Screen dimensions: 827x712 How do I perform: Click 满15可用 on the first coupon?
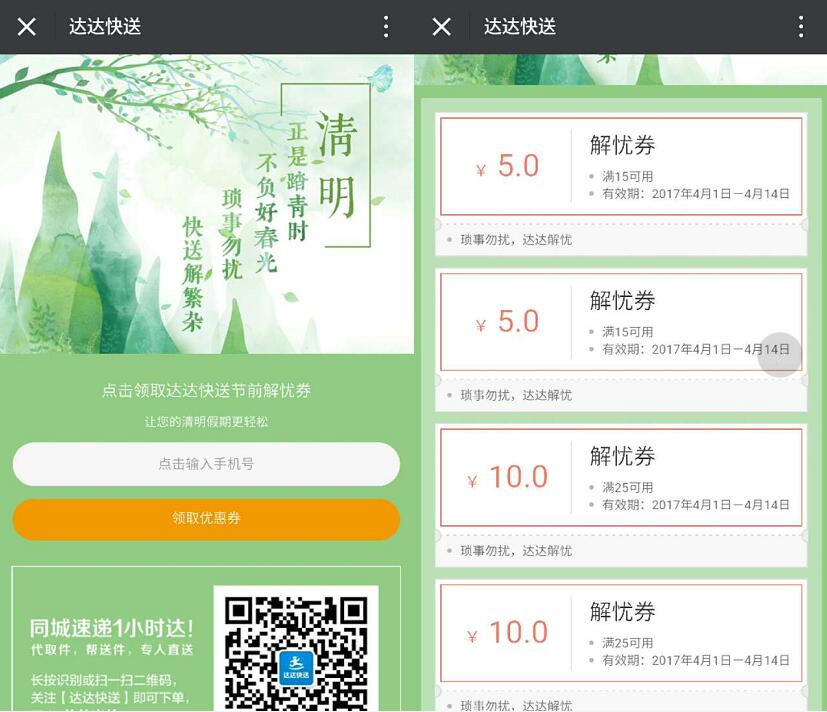628,176
